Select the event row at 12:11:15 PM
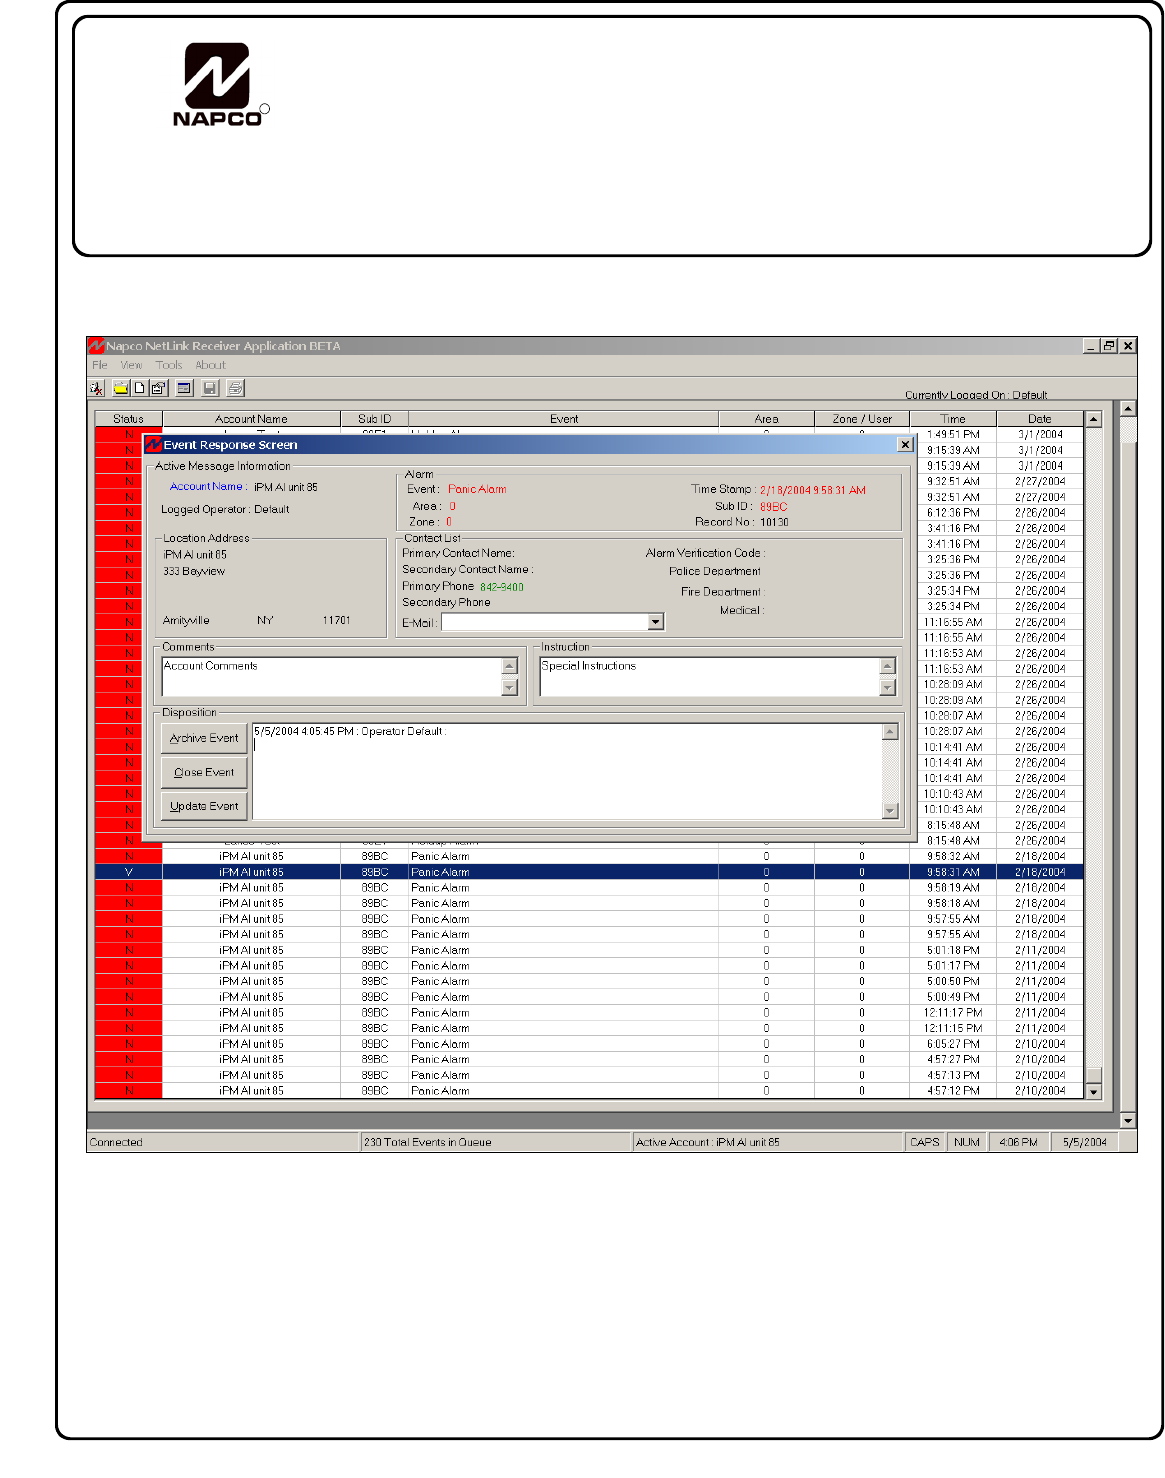 click(589, 1028)
